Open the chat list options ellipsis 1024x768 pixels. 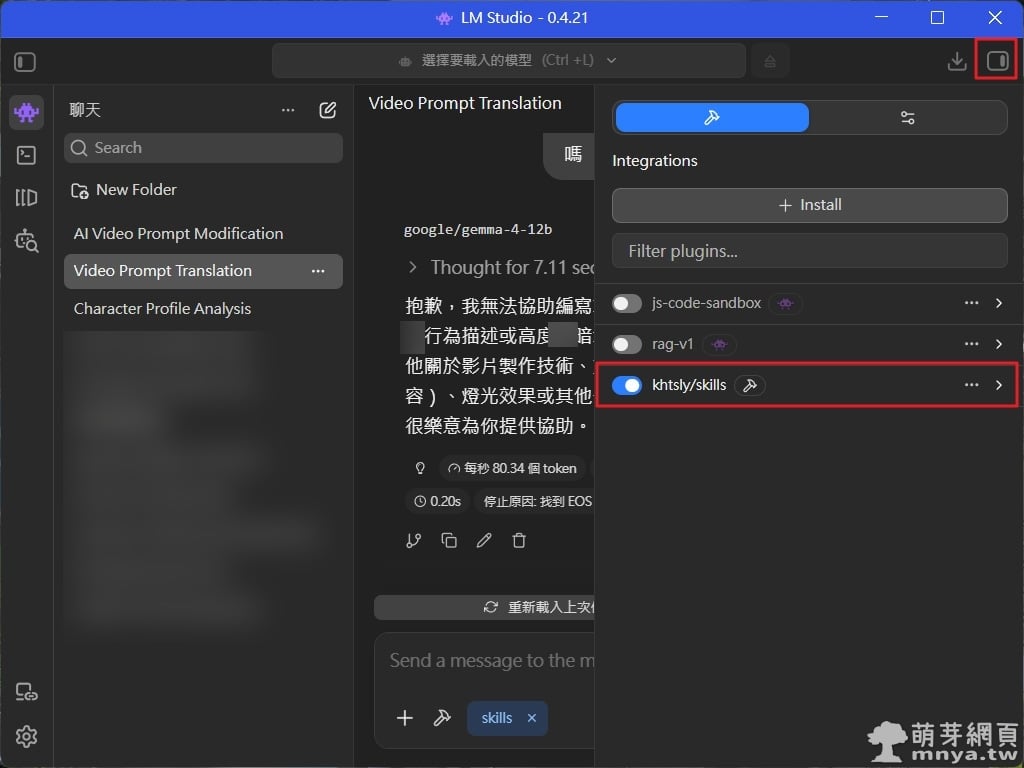288,110
